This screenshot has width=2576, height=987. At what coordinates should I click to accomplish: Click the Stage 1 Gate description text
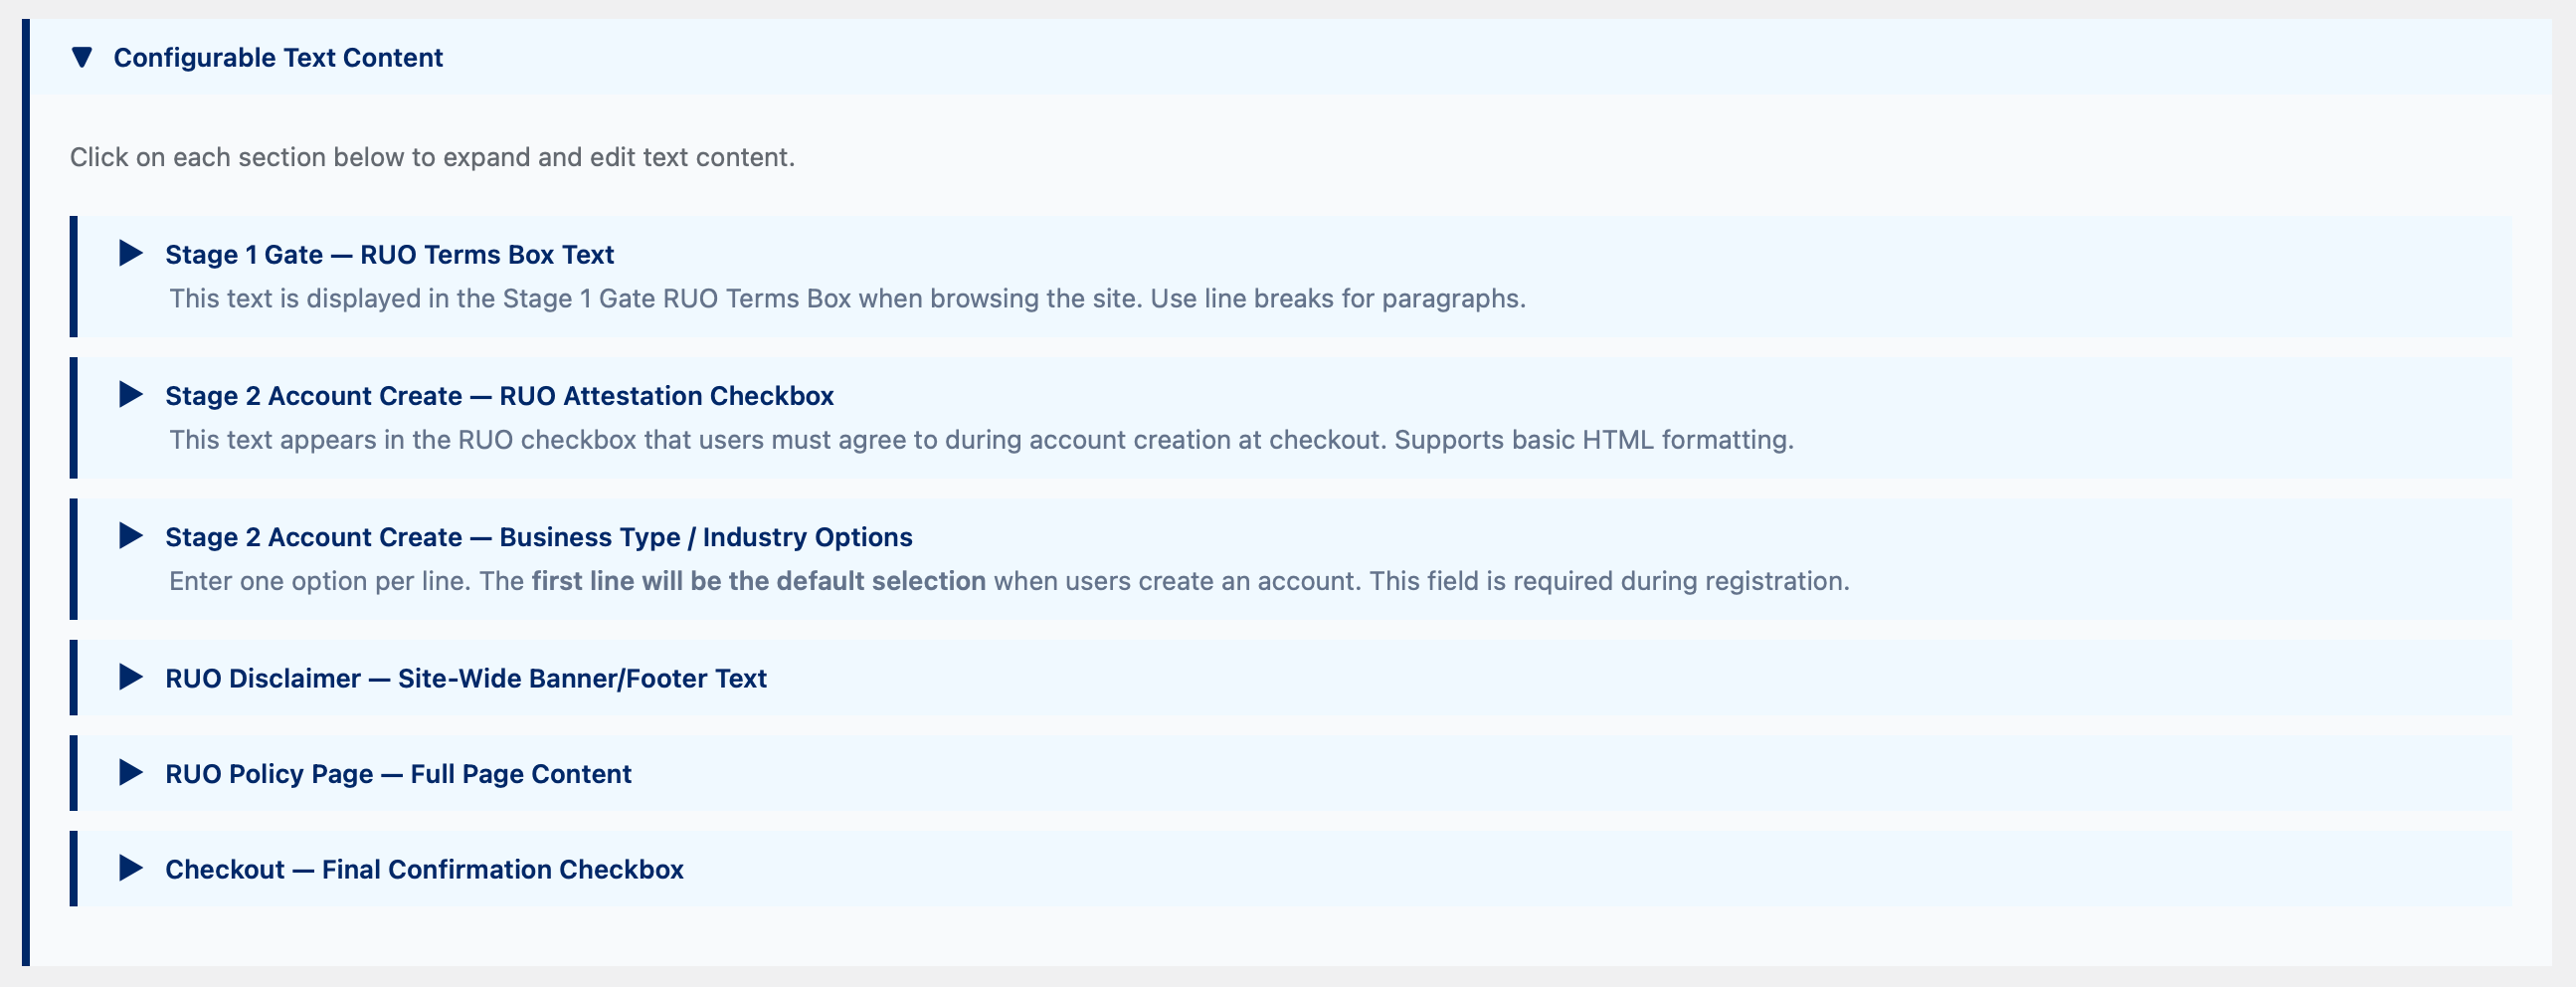[846, 299]
